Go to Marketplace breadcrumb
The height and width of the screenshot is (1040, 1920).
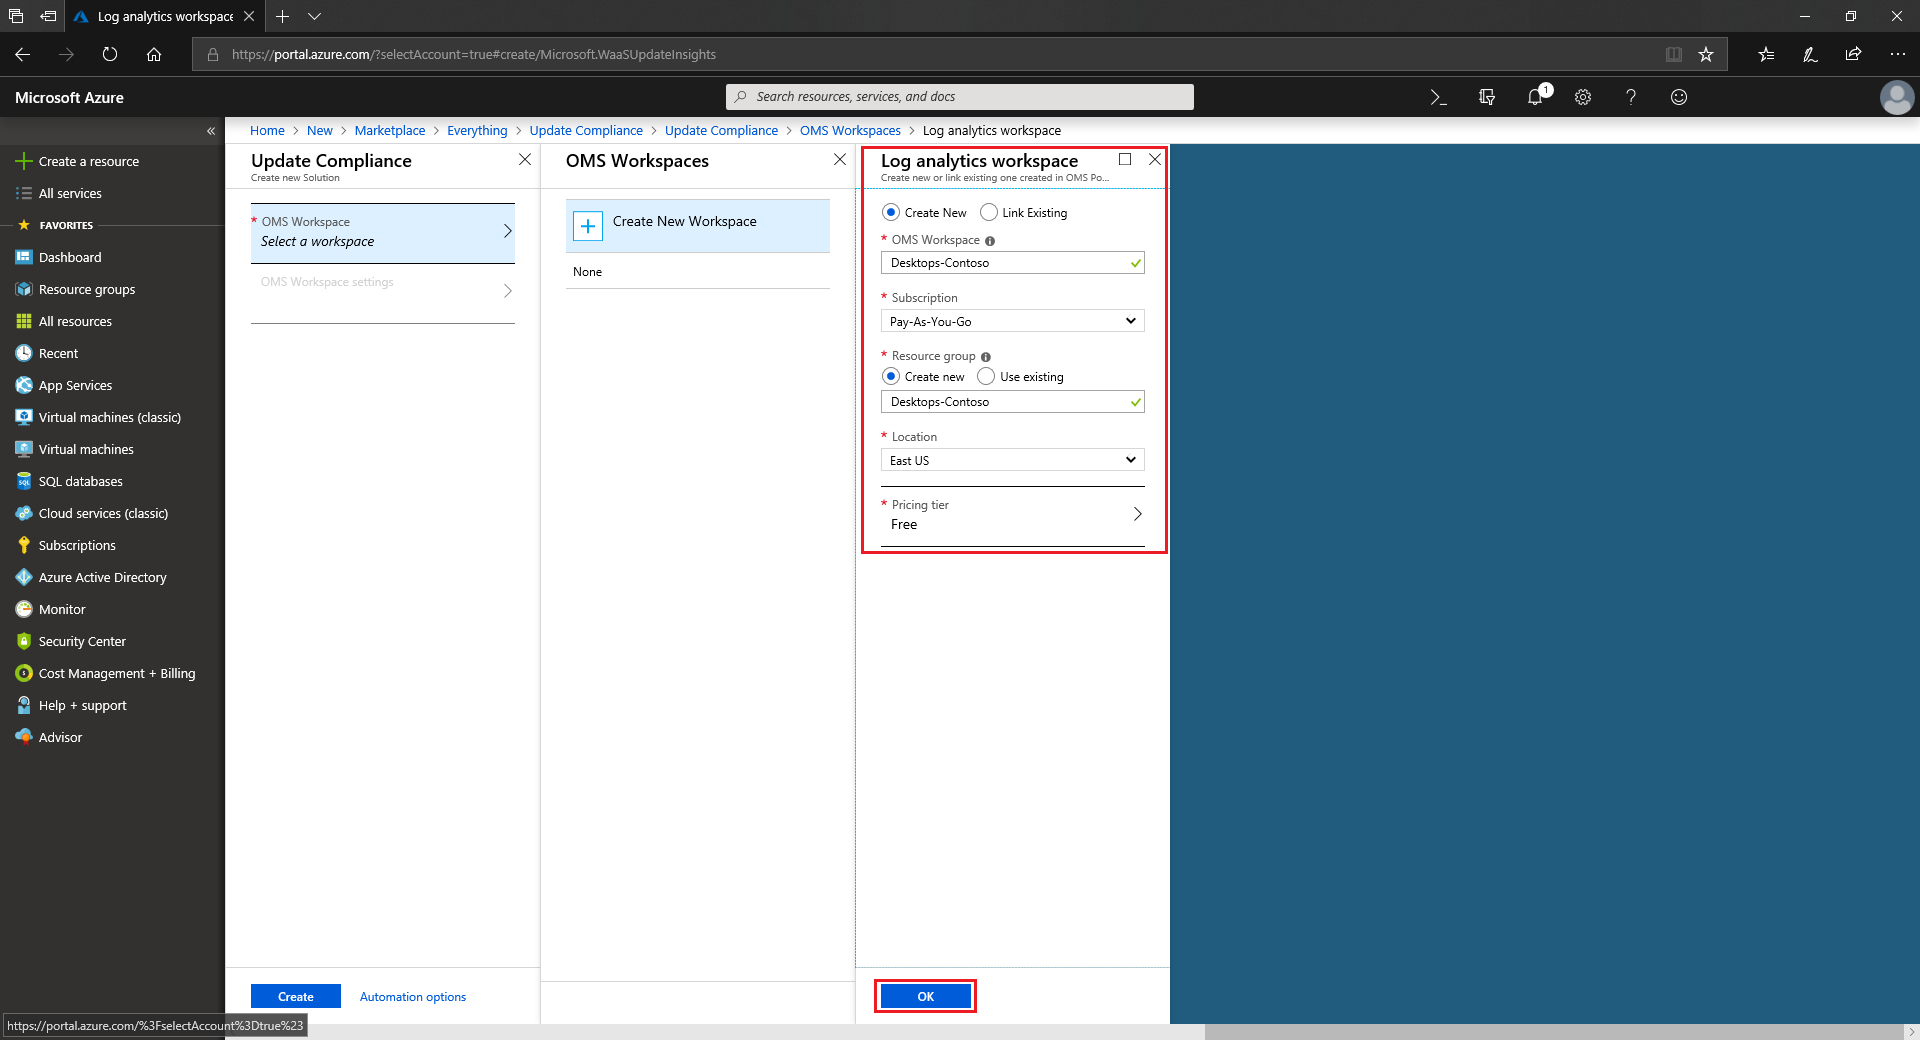(x=390, y=131)
